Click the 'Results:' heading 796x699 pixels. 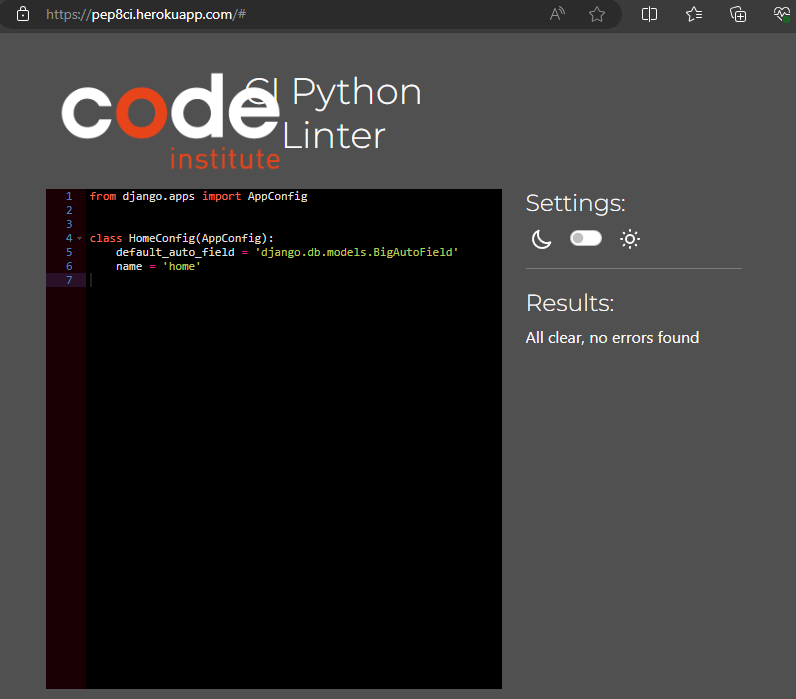point(570,303)
